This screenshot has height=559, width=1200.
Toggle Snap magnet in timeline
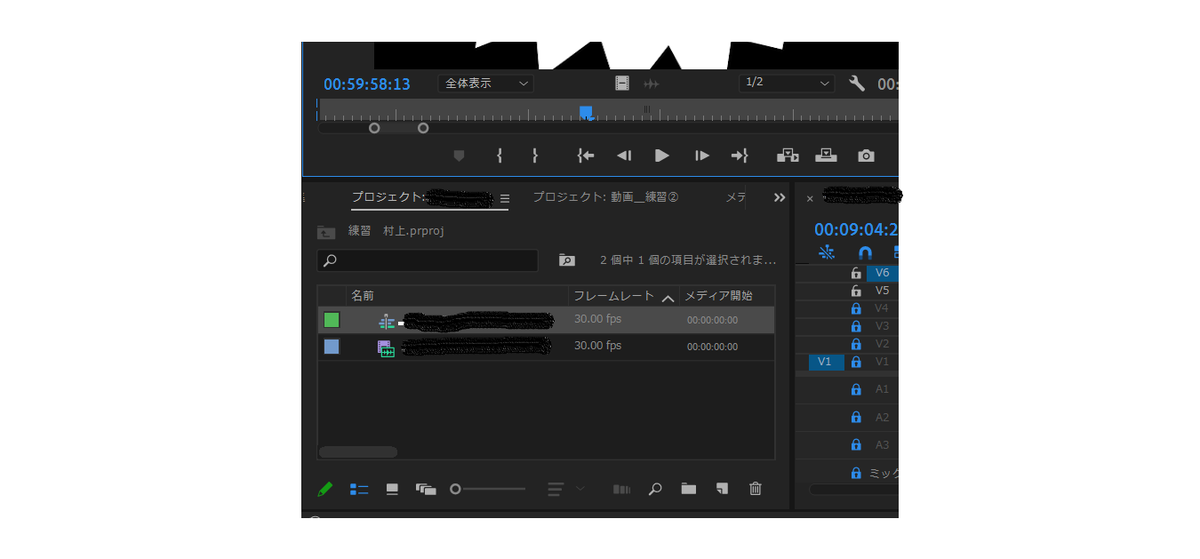click(866, 253)
